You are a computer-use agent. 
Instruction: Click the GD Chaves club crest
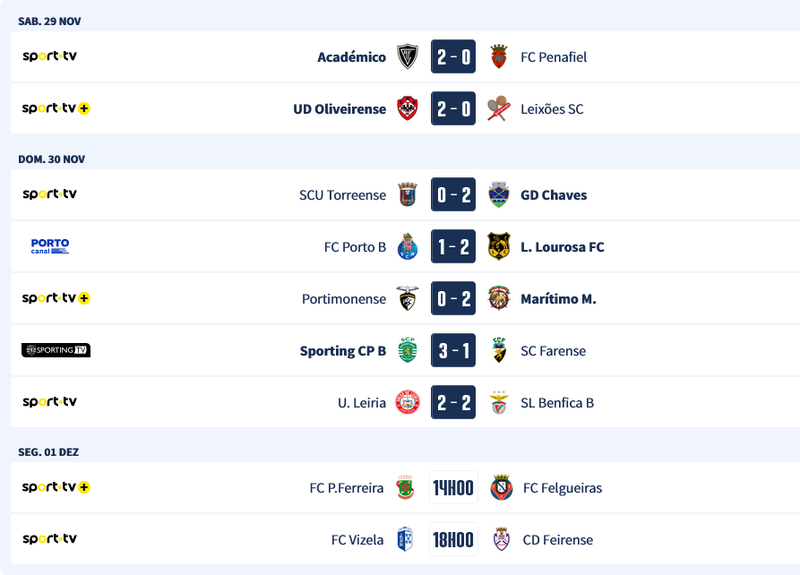click(x=498, y=195)
